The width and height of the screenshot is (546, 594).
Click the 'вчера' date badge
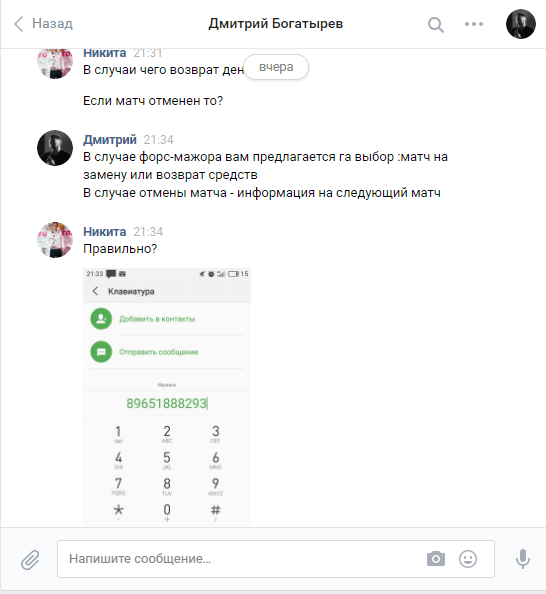(276, 67)
